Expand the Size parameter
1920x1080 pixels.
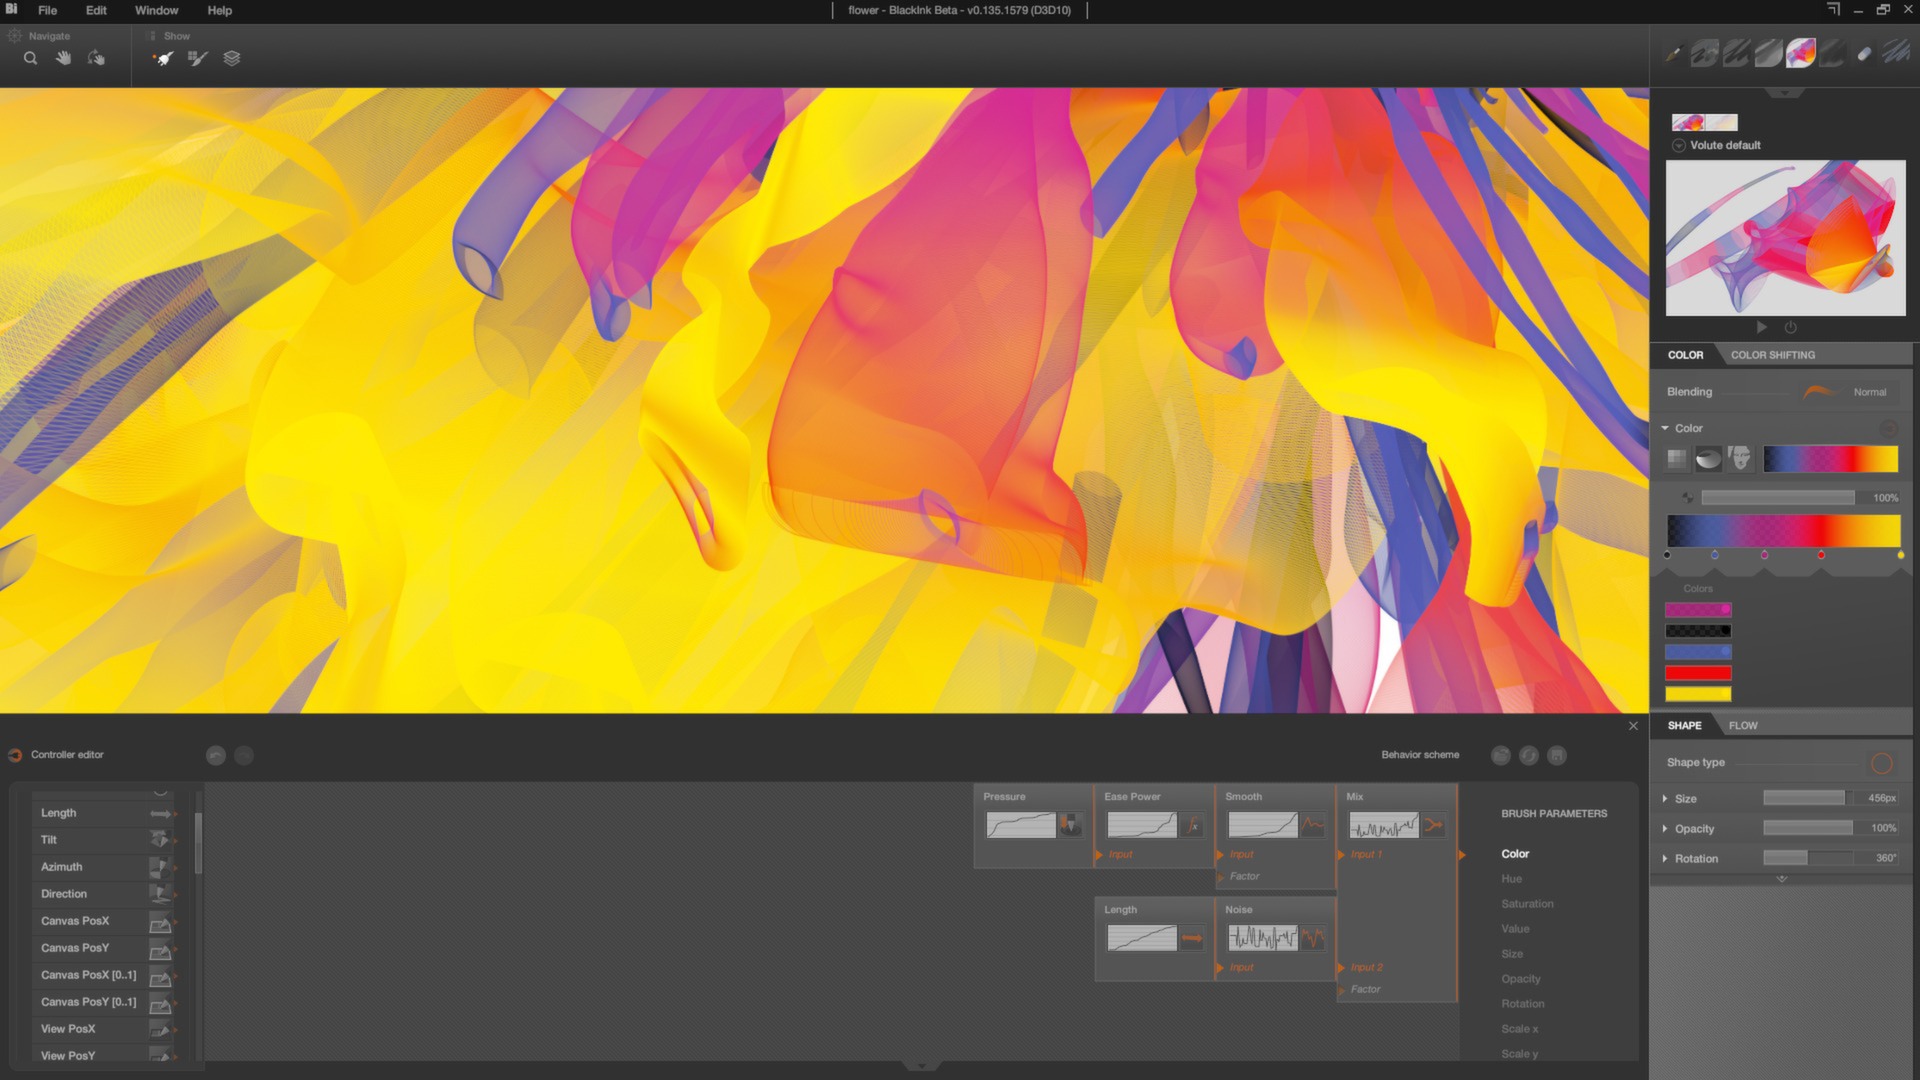1665,799
